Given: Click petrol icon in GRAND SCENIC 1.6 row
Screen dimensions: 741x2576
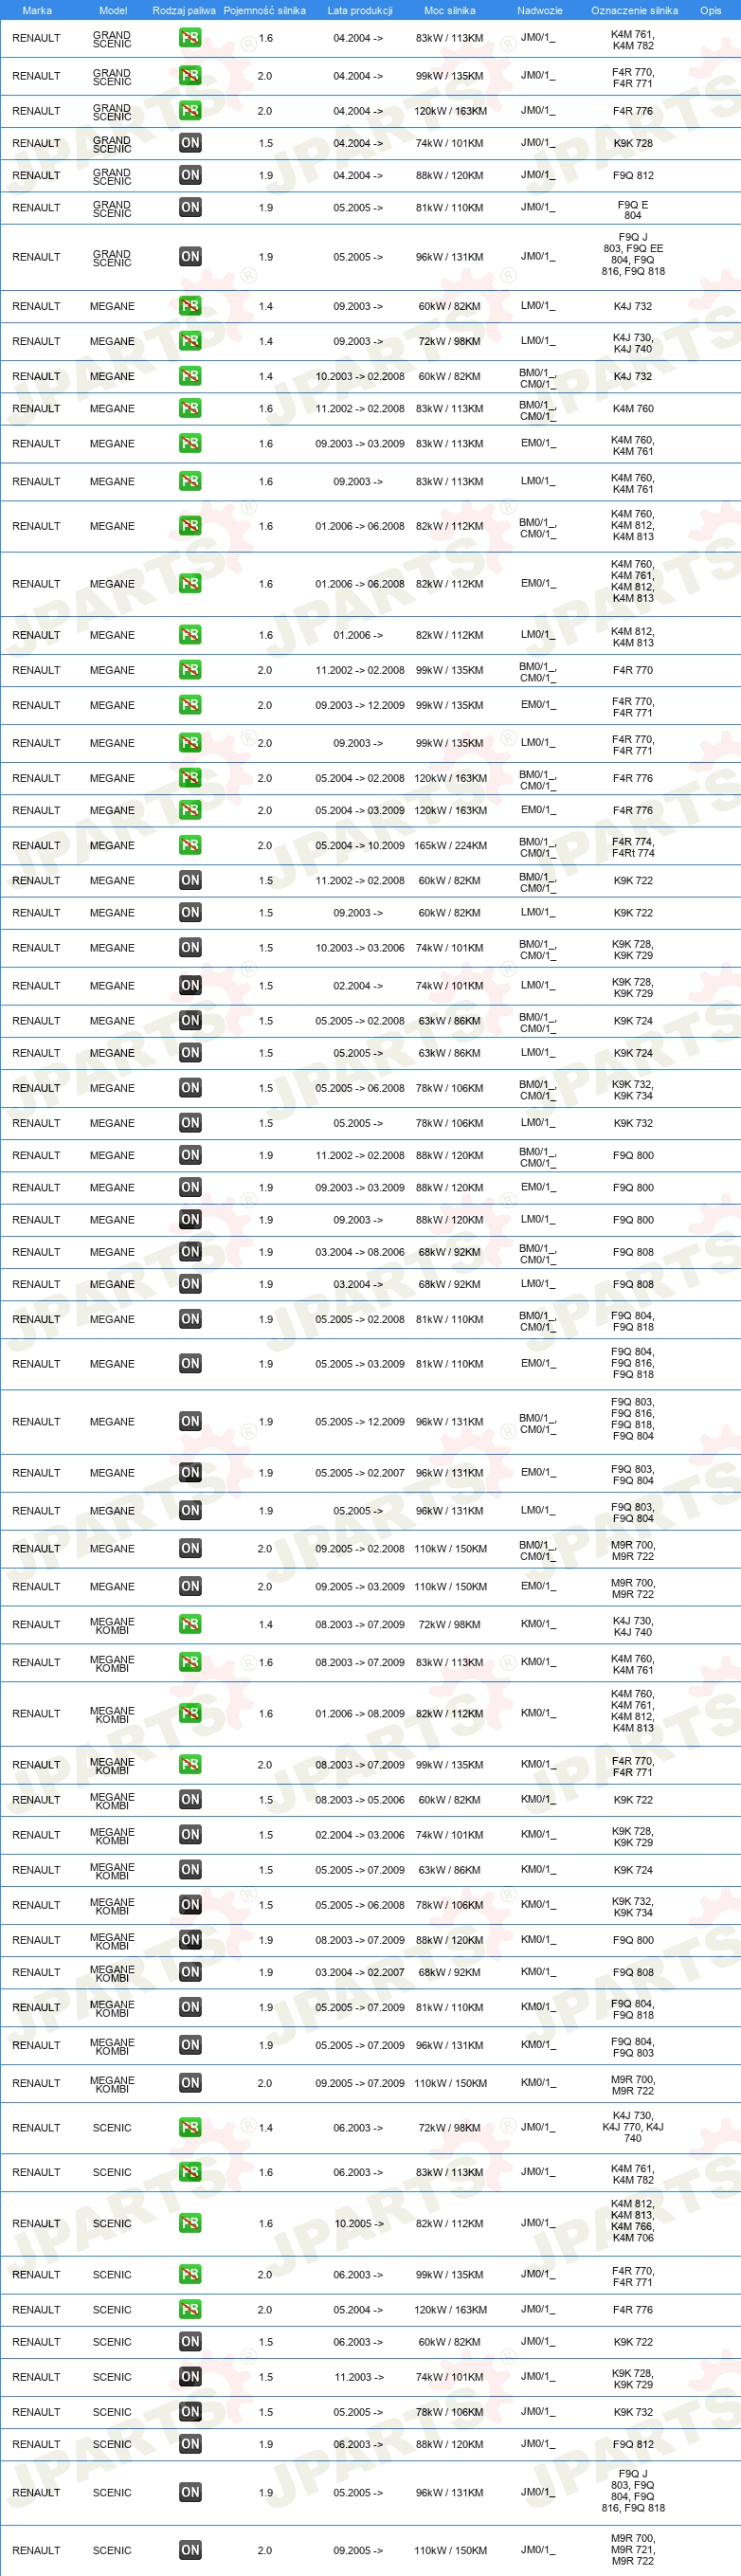Looking at the screenshot, I should tap(190, 38).
